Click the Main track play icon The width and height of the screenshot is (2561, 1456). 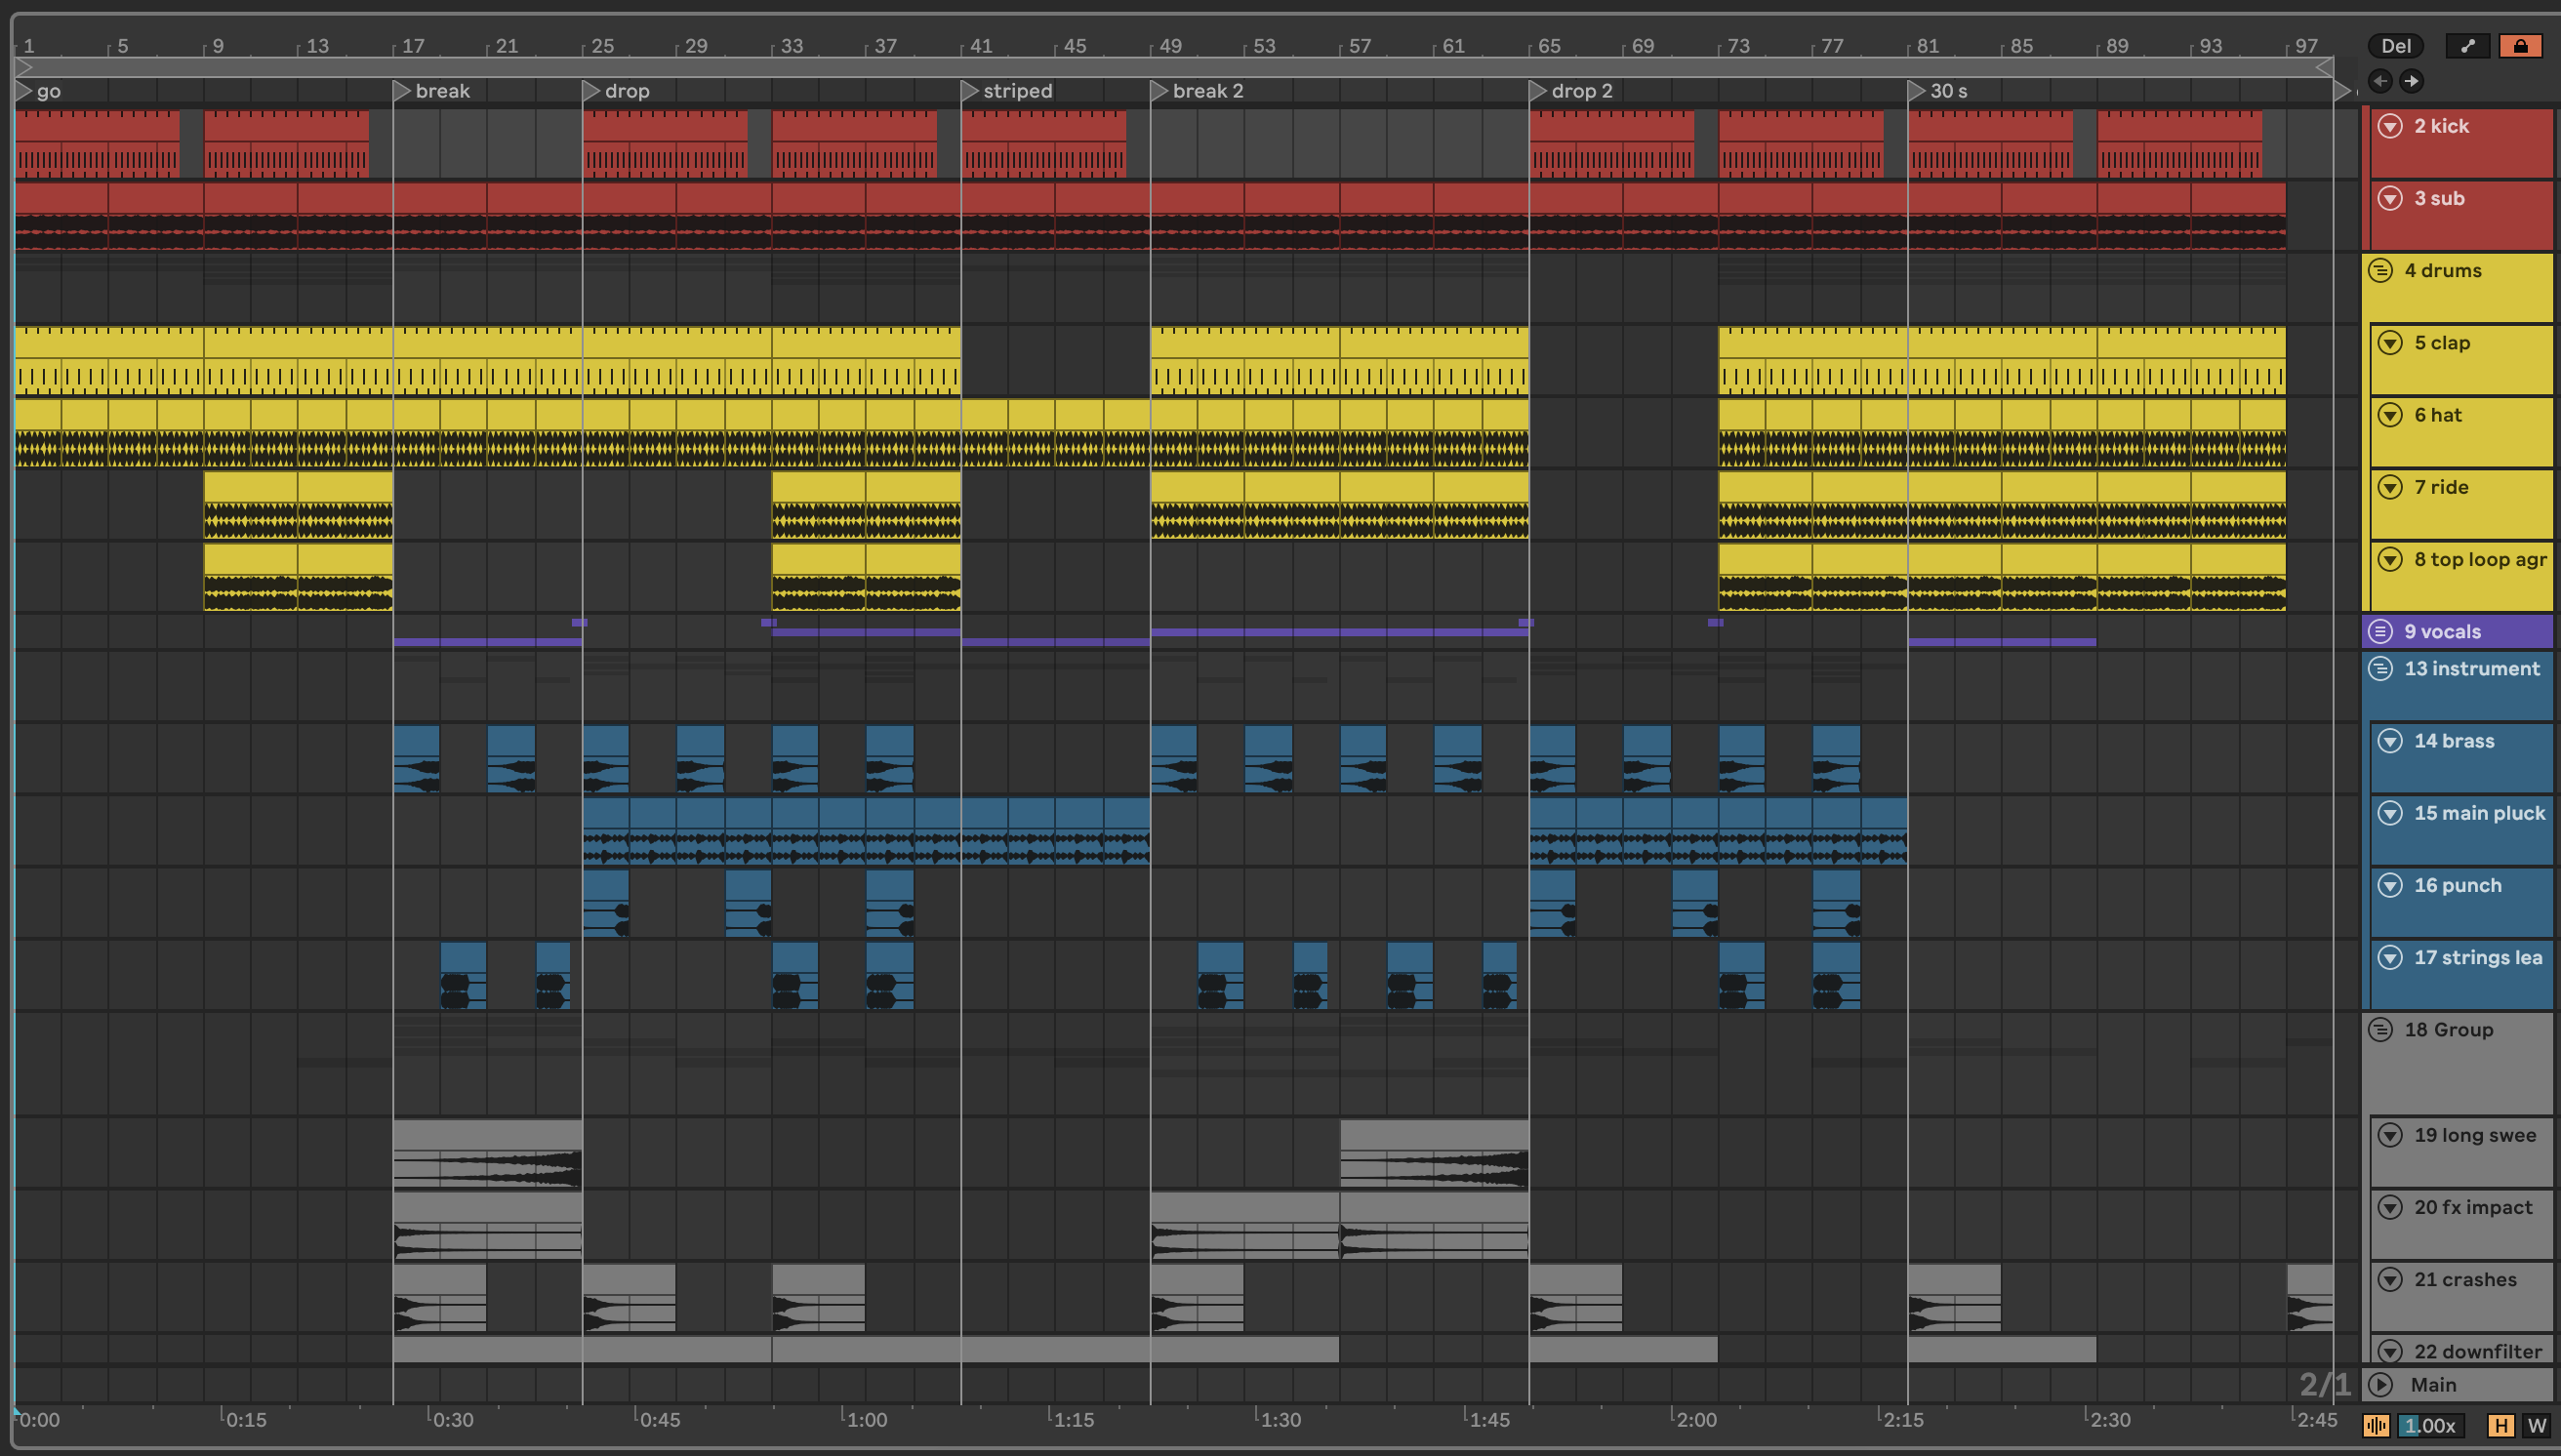2381,1384
